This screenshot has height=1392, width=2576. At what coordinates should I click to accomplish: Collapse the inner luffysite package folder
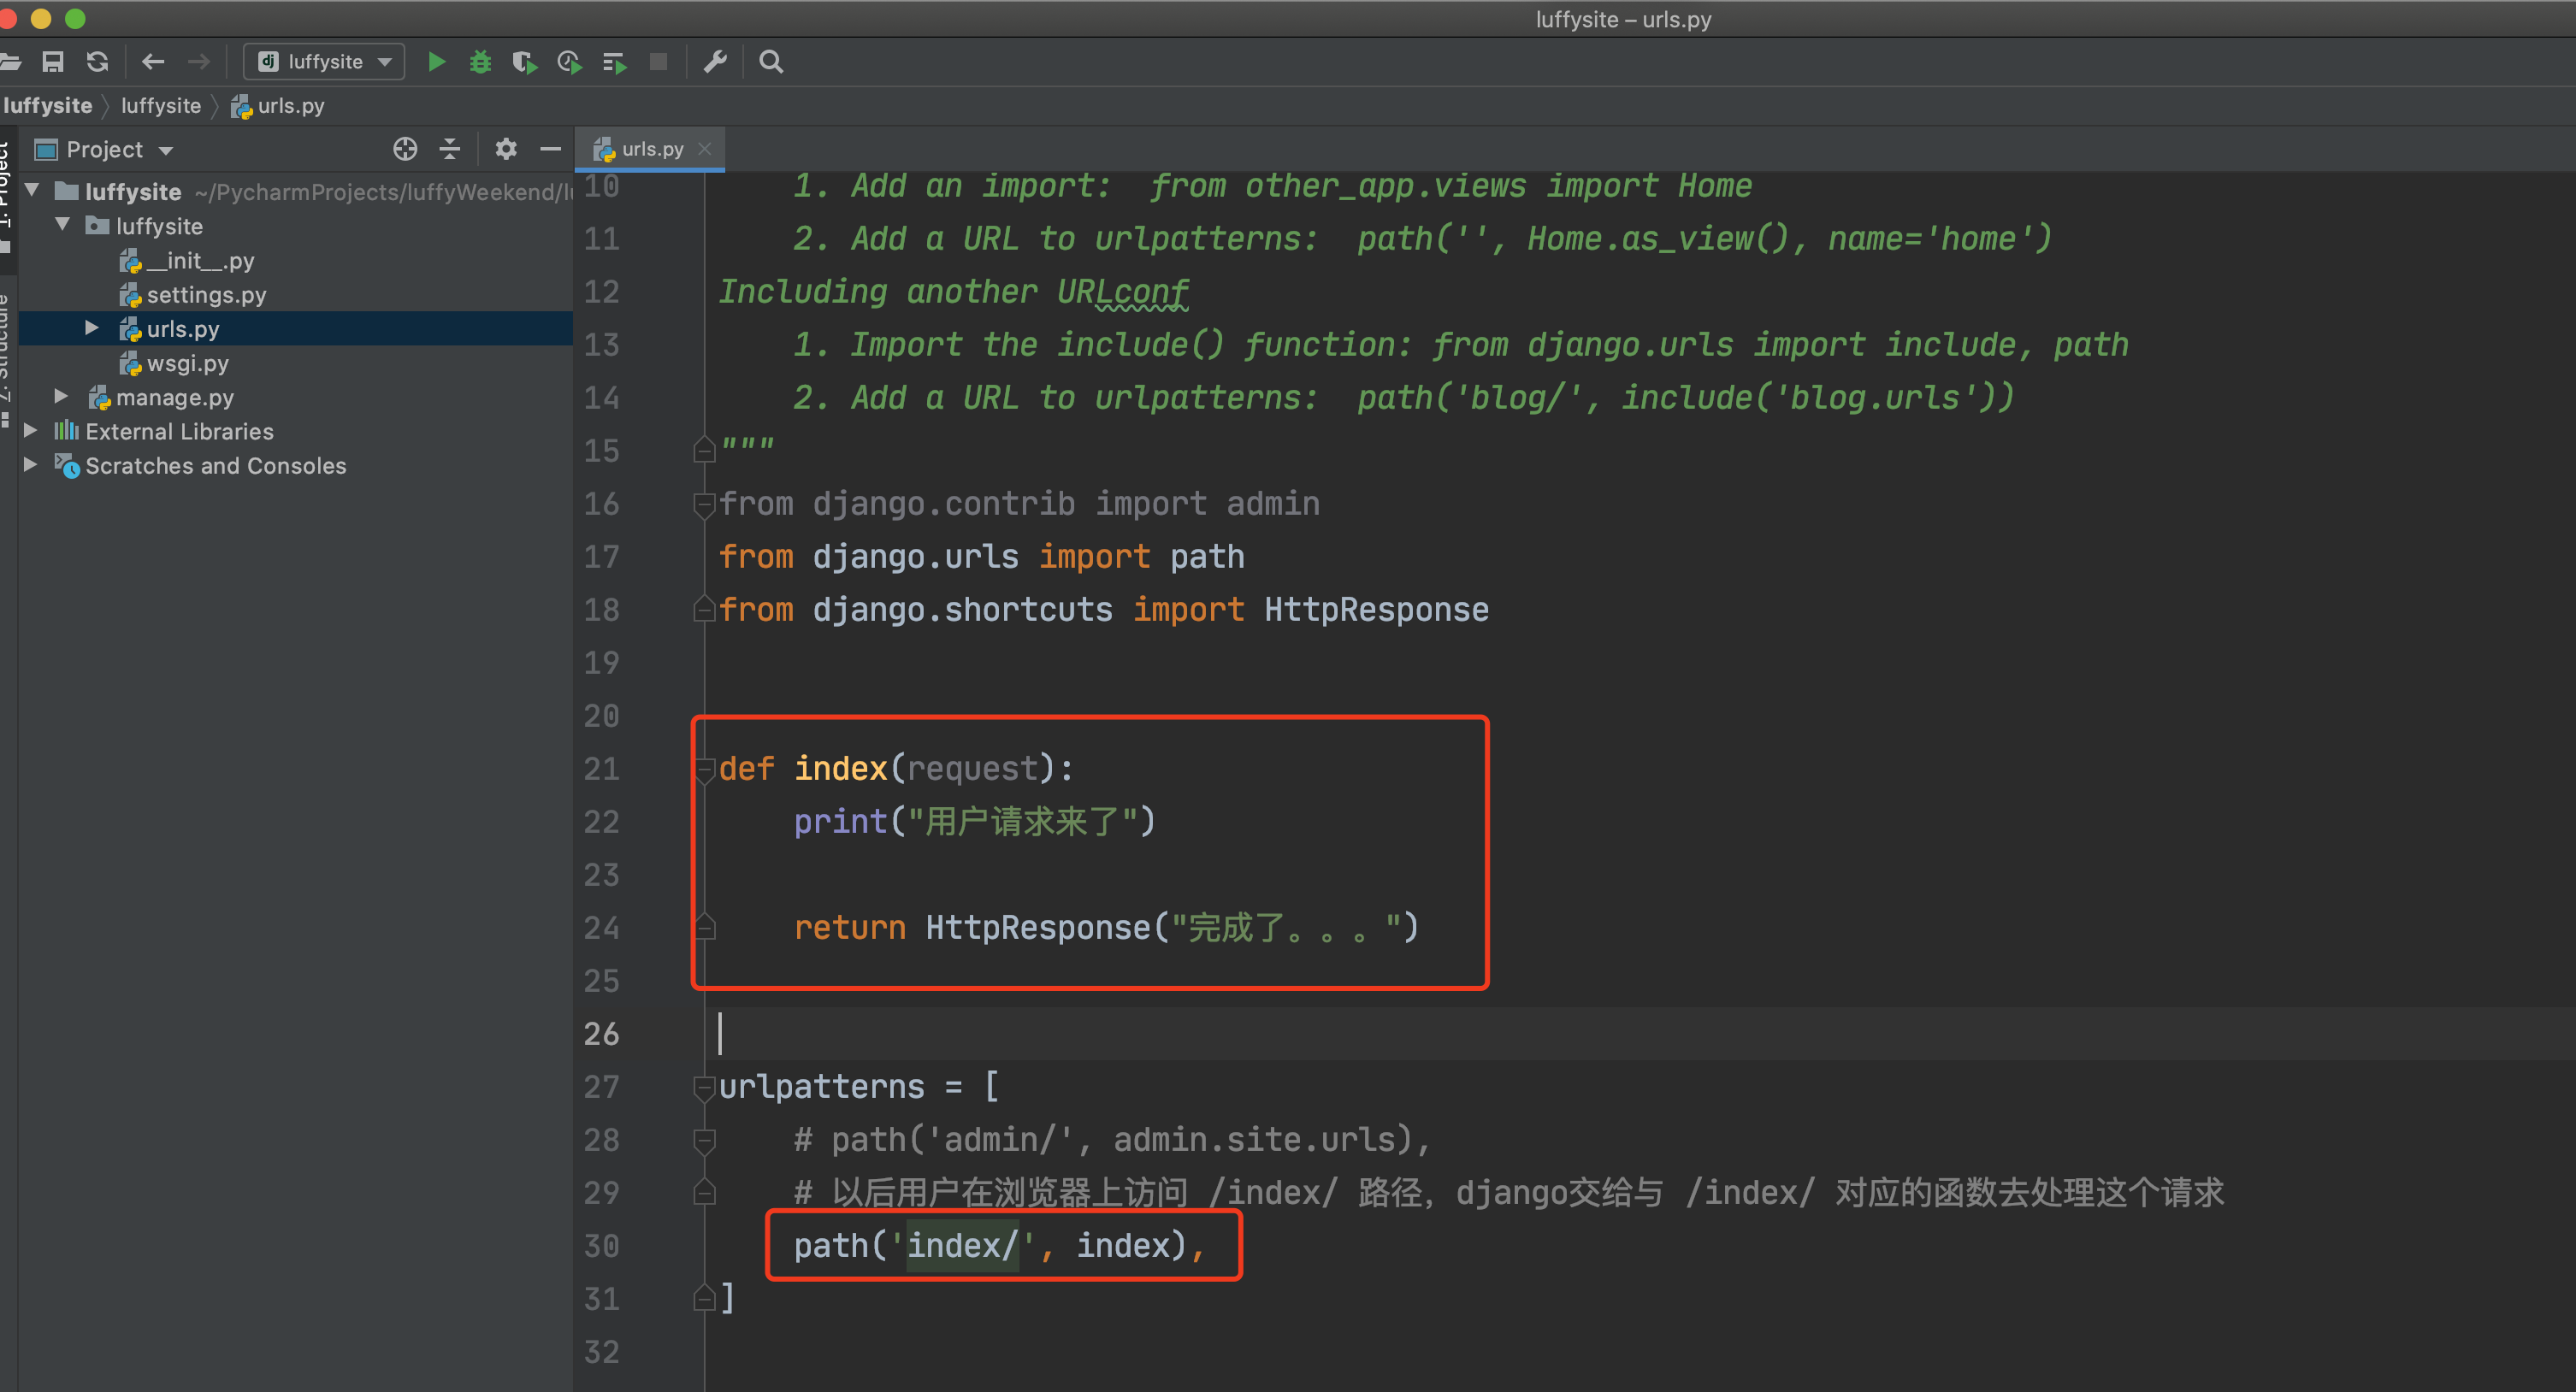[x=63, y=225]
